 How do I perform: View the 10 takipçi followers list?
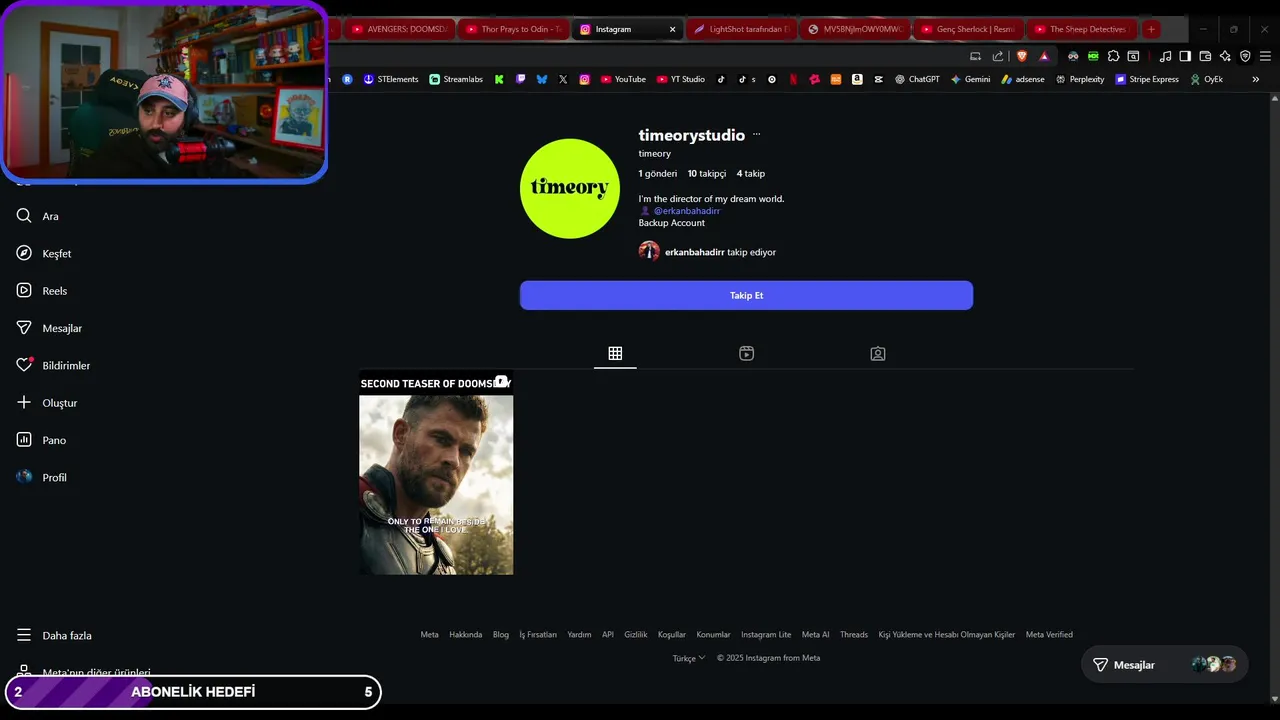coord(707,174)
